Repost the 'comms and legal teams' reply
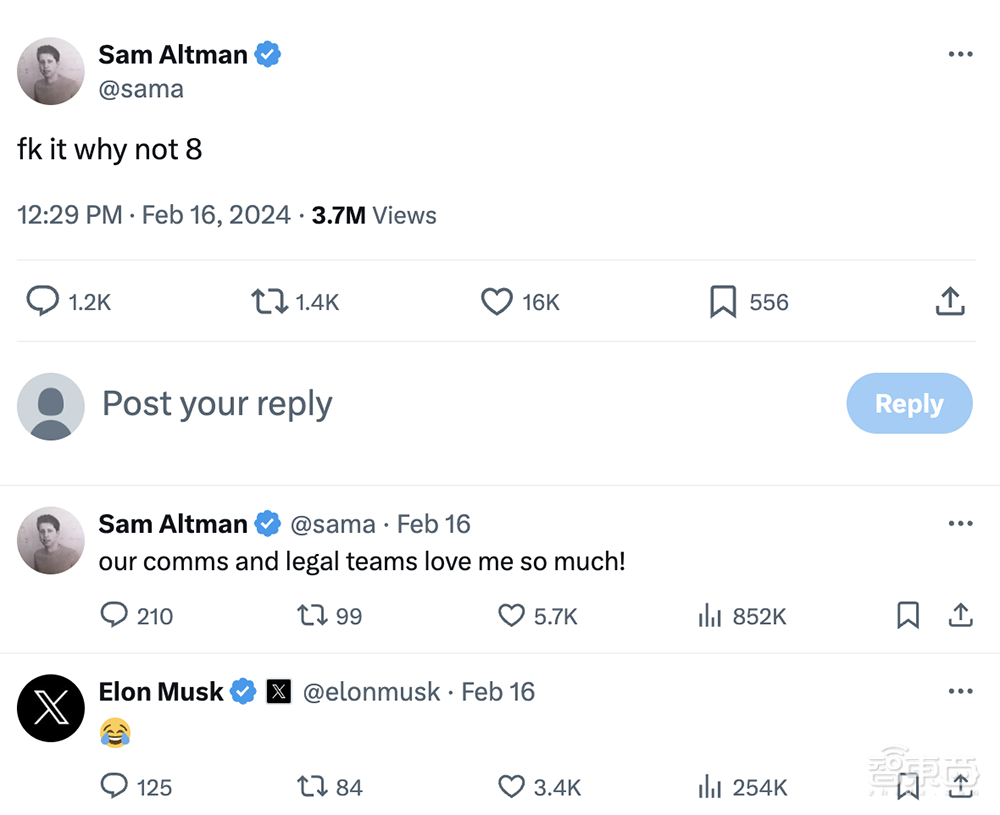The height and width of the screenshot is (815, 1000). coord(312,615)
